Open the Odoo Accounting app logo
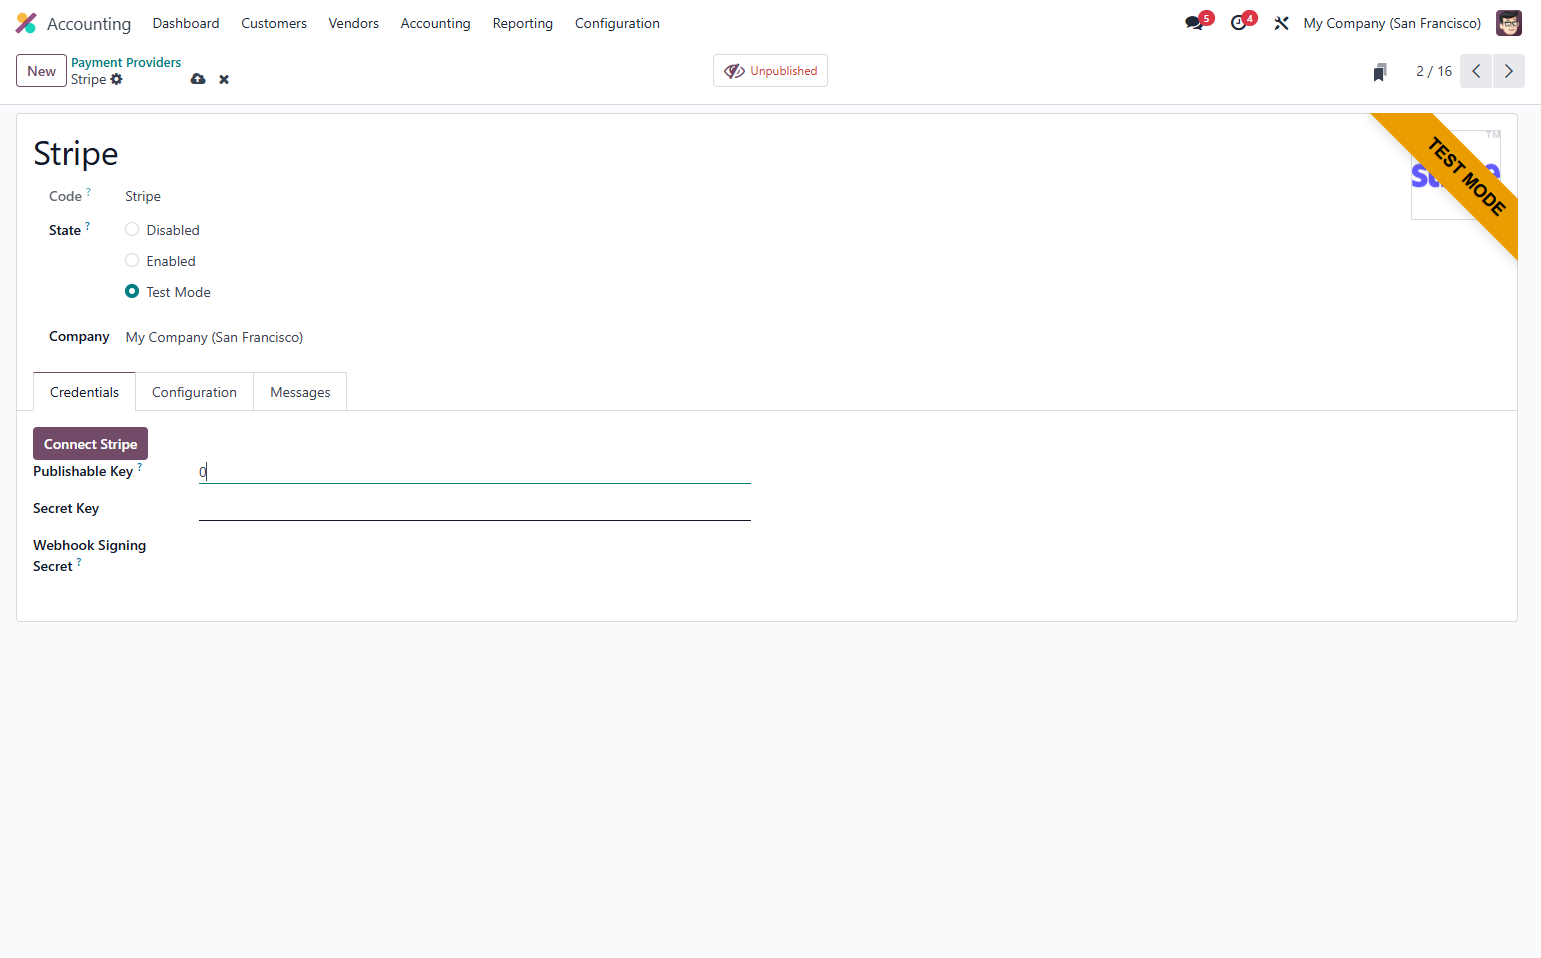The image size is (1541, 958). point(26,23)
